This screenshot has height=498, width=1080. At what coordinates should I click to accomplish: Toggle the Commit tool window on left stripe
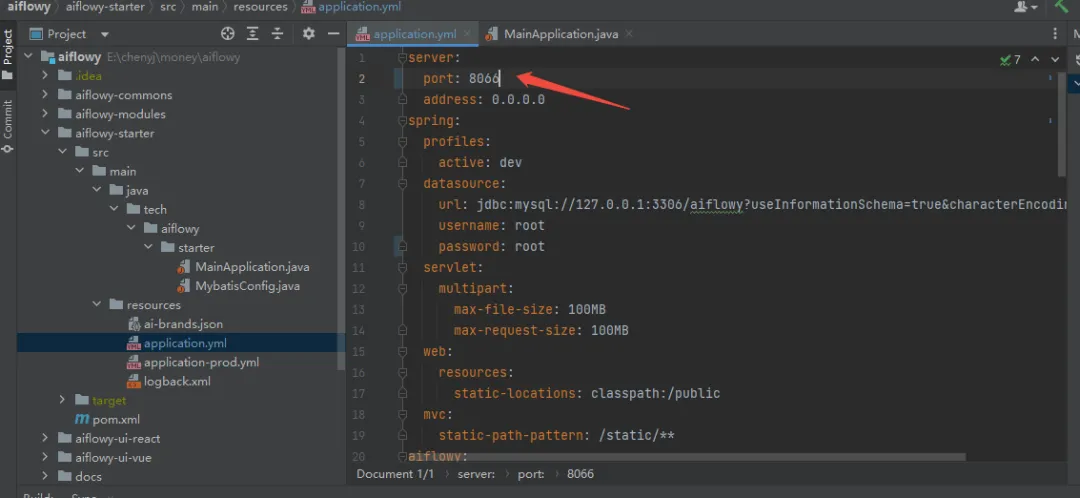point(8,126)
